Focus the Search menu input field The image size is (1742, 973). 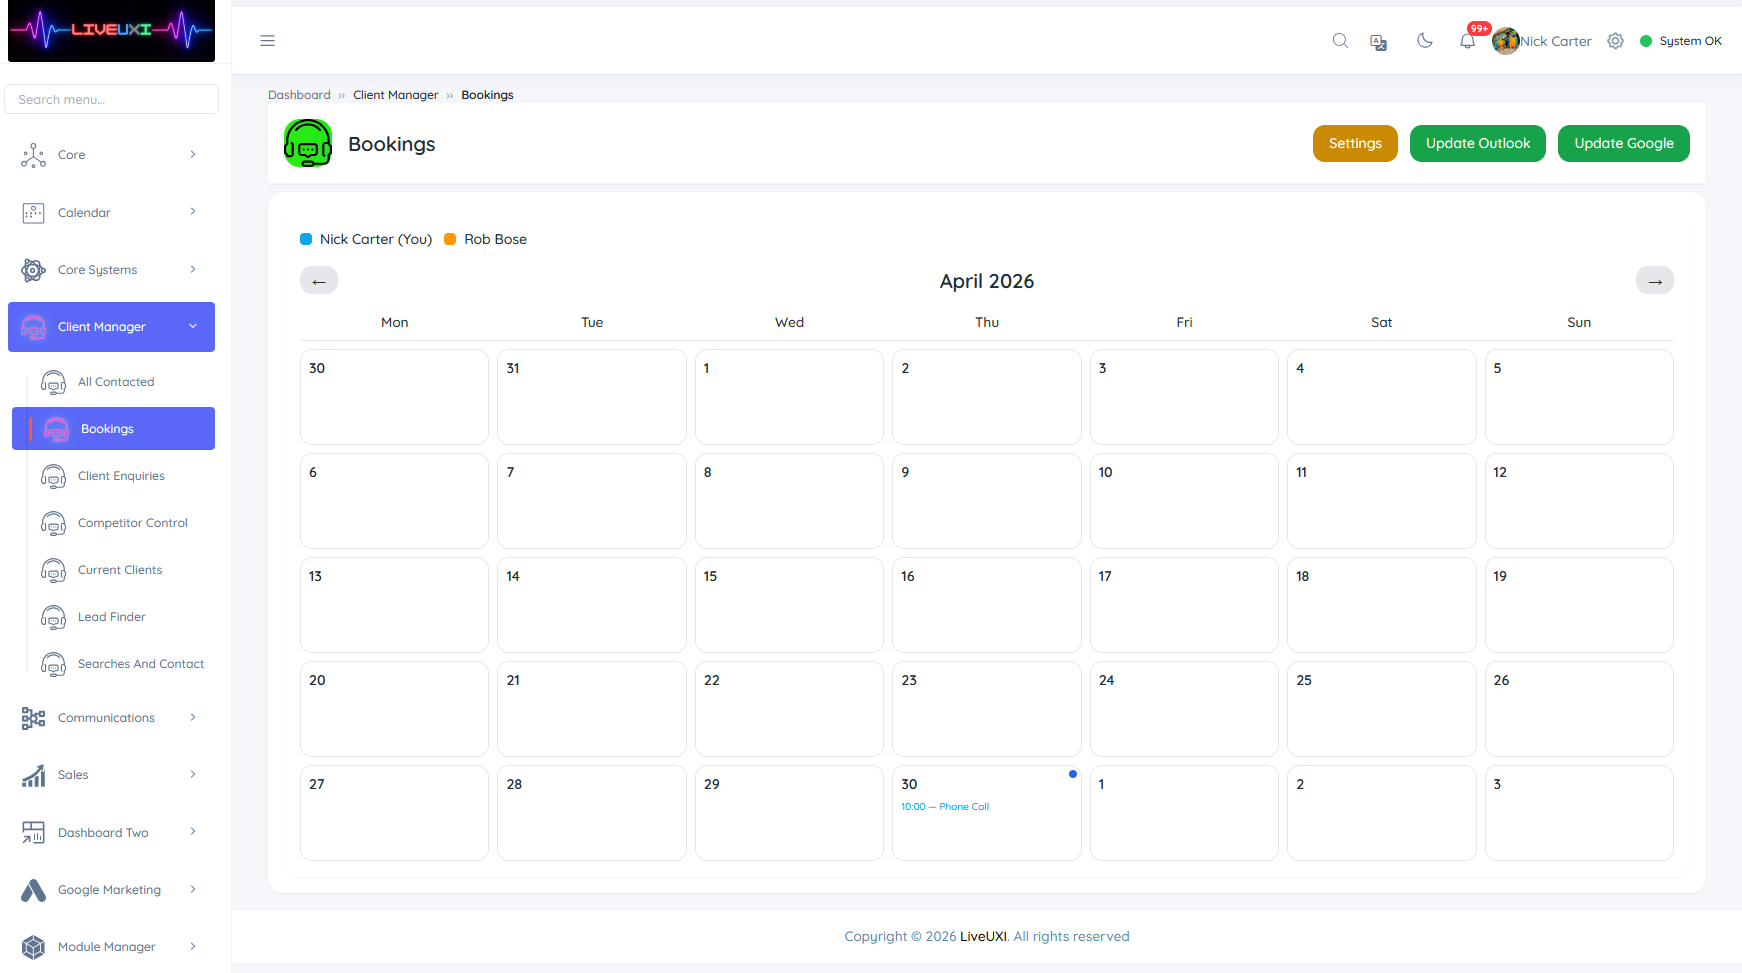[112, 99]
